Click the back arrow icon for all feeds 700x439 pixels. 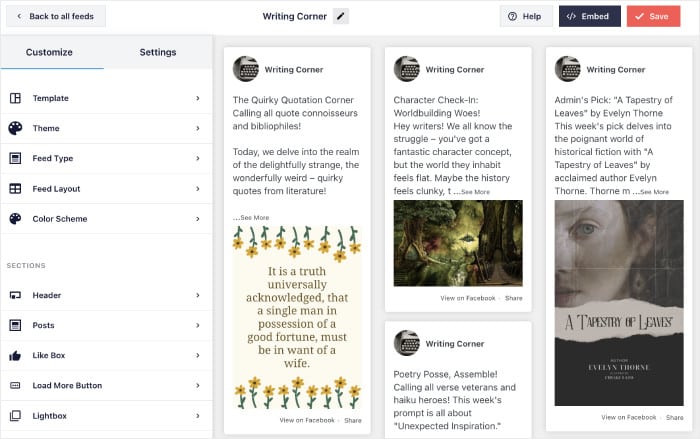click(19, 17)
